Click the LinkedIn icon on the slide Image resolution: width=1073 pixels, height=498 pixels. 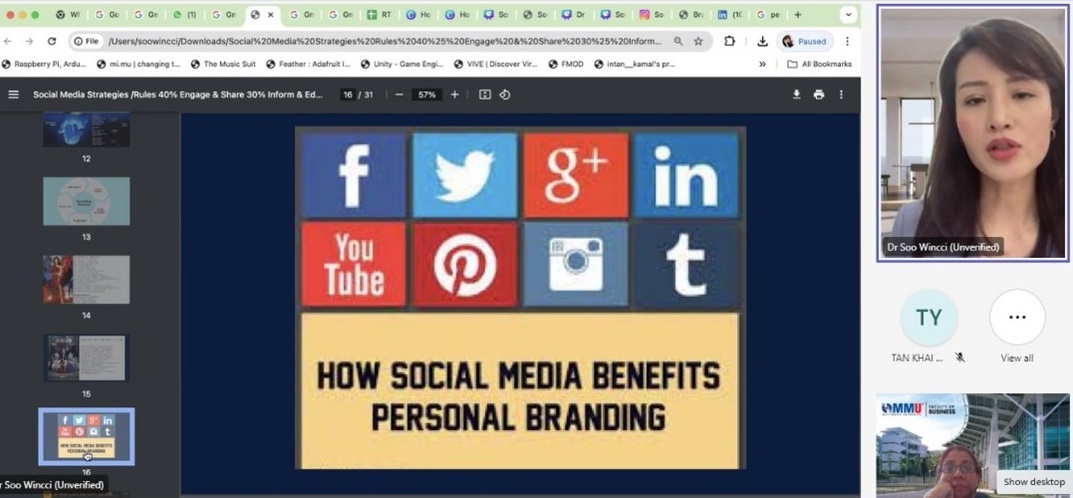(686, 175)
